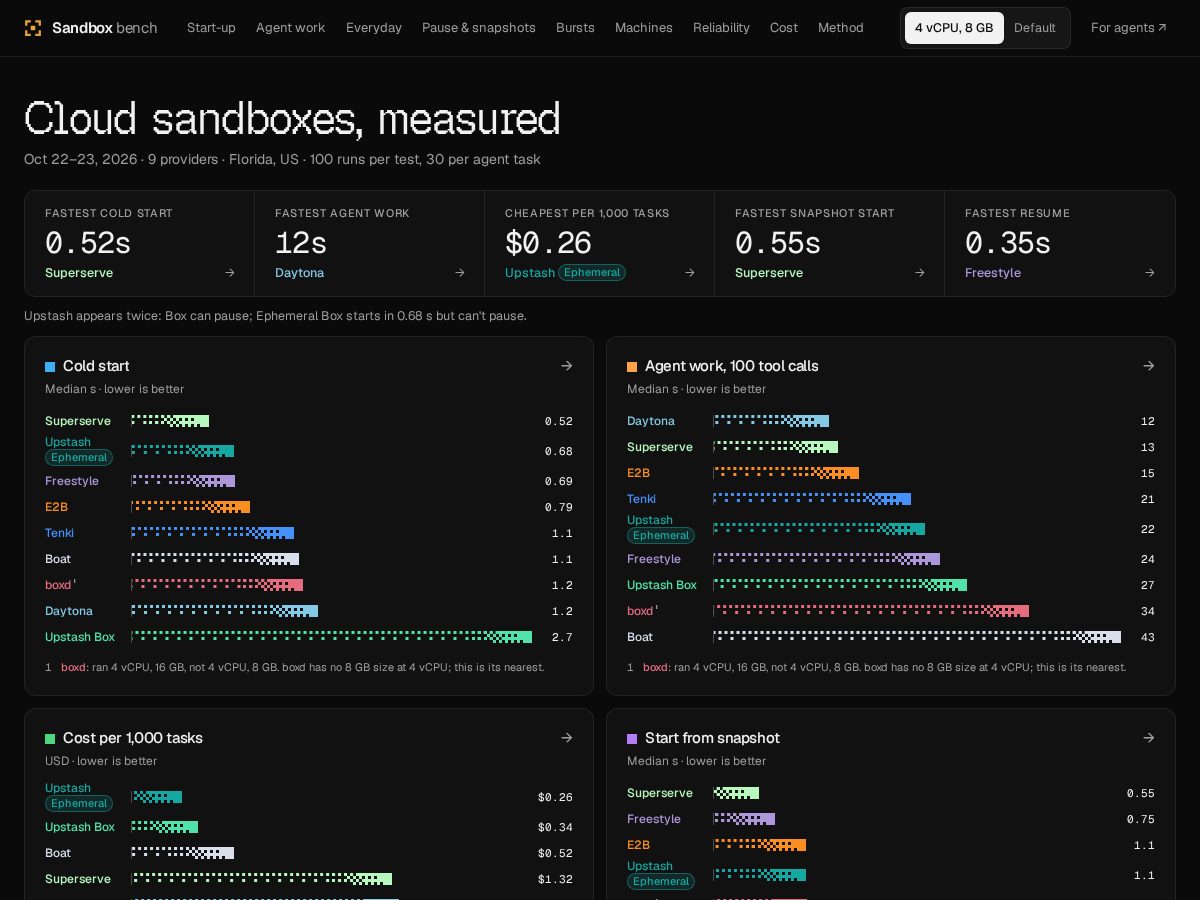
Task: Click Freestyle under Fastest Resume
Action: [x=993, y=273]
